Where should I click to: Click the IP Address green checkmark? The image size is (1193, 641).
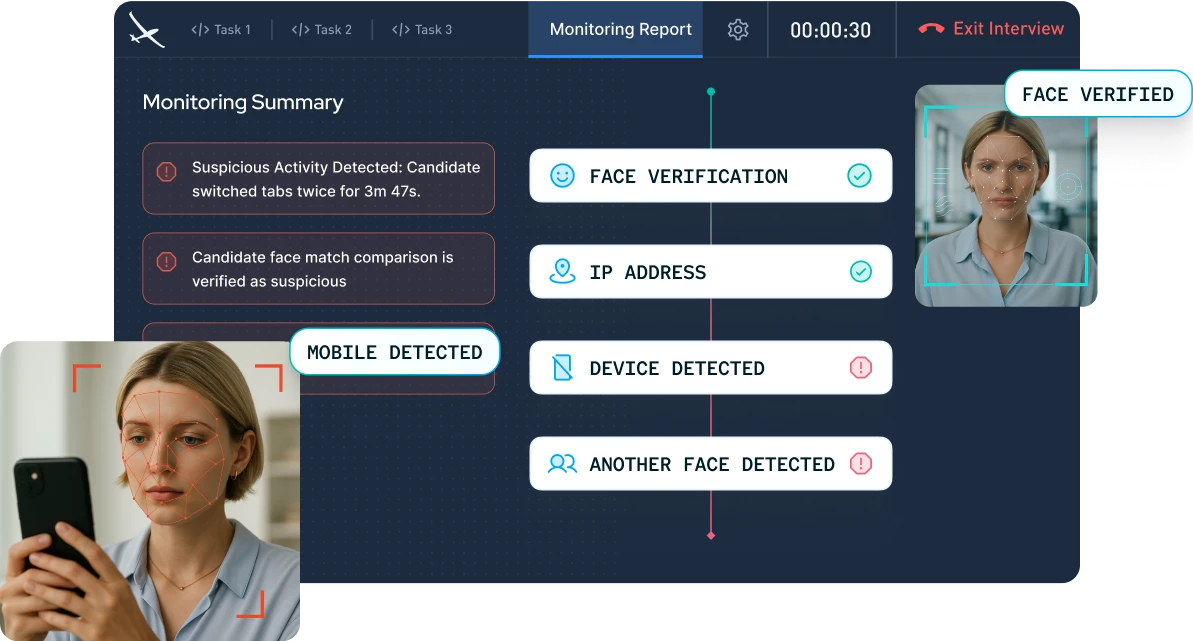(859, 272)
